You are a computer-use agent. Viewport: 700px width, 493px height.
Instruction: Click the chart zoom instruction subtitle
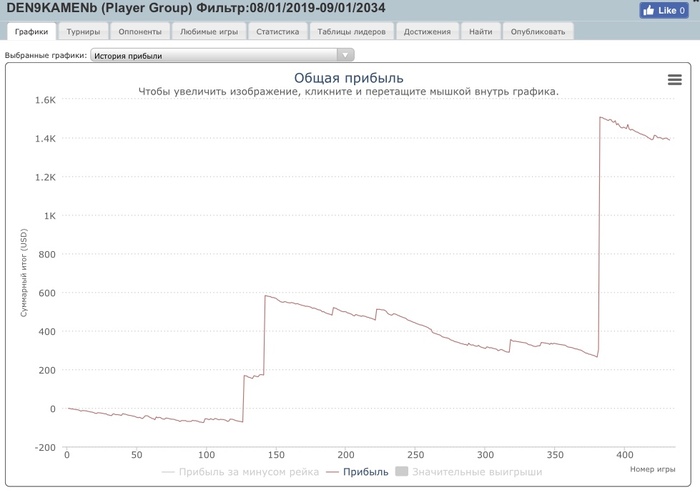click(348, 92)
